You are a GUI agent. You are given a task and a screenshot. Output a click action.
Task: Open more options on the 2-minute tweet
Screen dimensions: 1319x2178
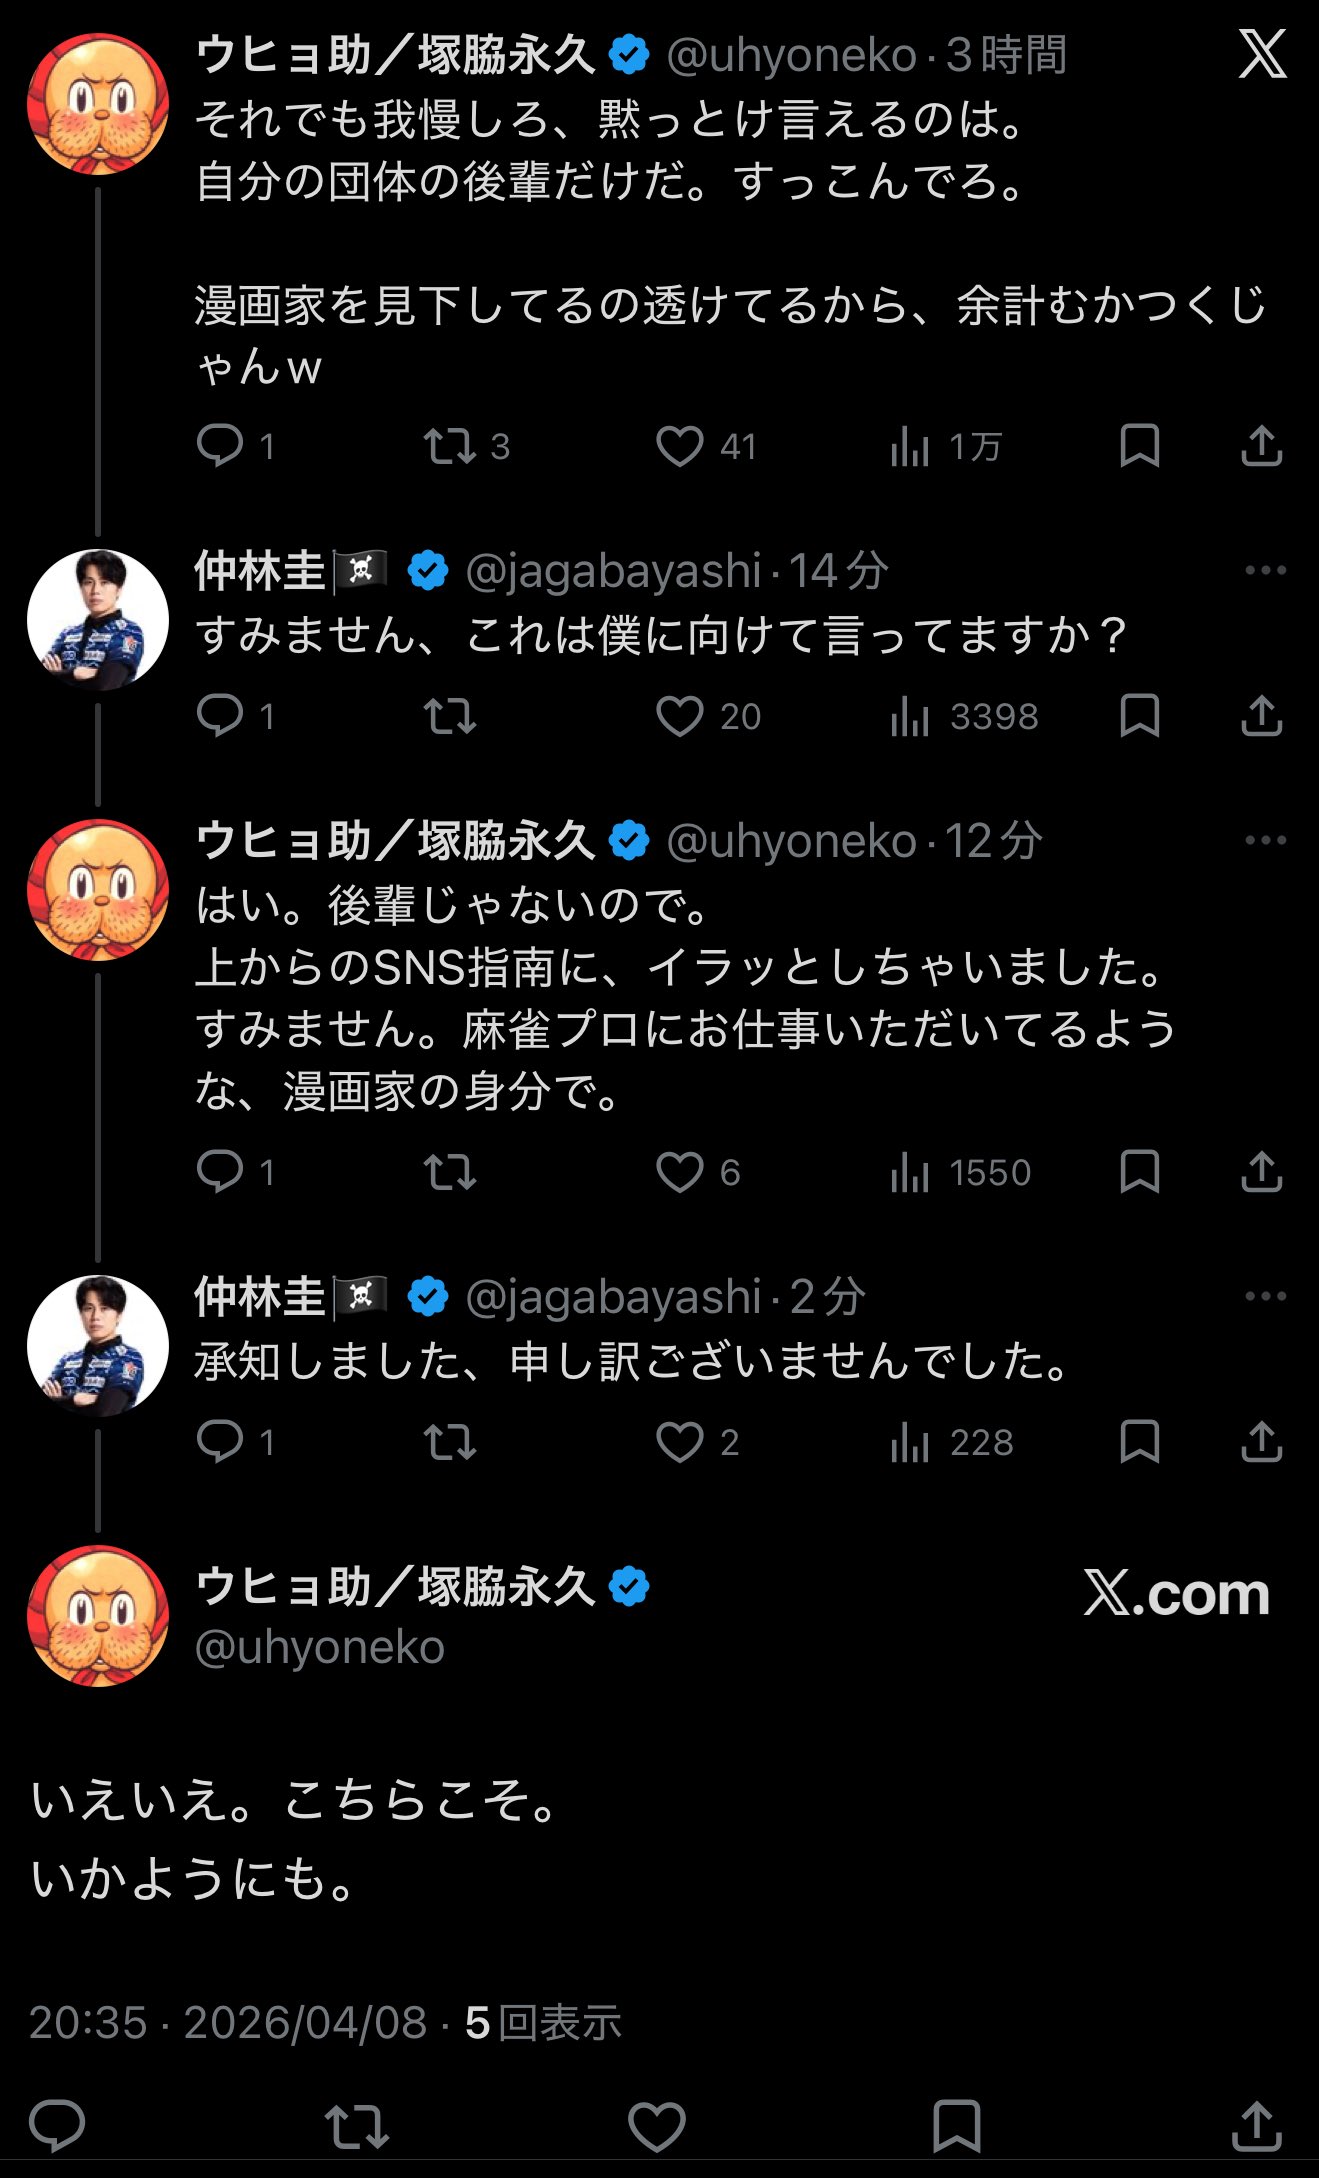click(x=1265, y=1297)
